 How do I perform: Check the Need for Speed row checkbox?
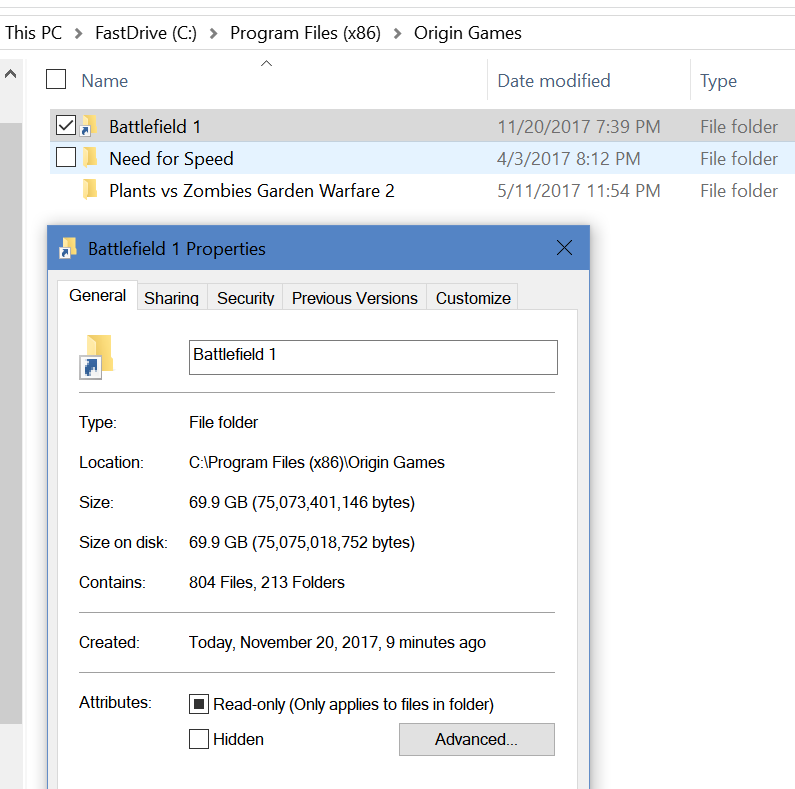(66, 158)
